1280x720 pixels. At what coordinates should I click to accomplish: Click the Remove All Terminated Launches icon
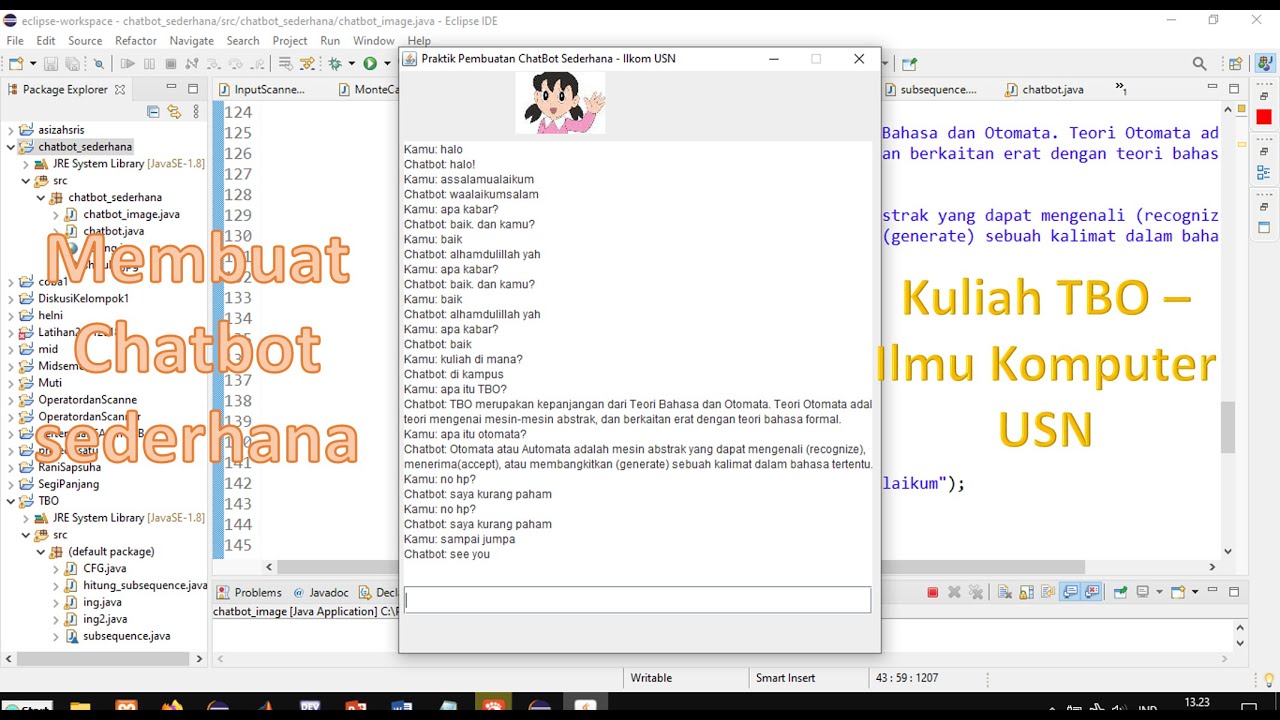975,592
